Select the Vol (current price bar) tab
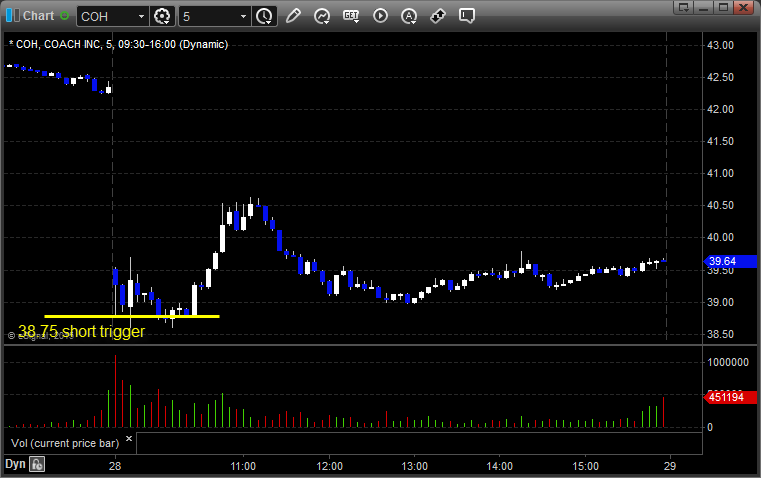The width and height of the screenshot is (761, 478). [x=64, y=441]
